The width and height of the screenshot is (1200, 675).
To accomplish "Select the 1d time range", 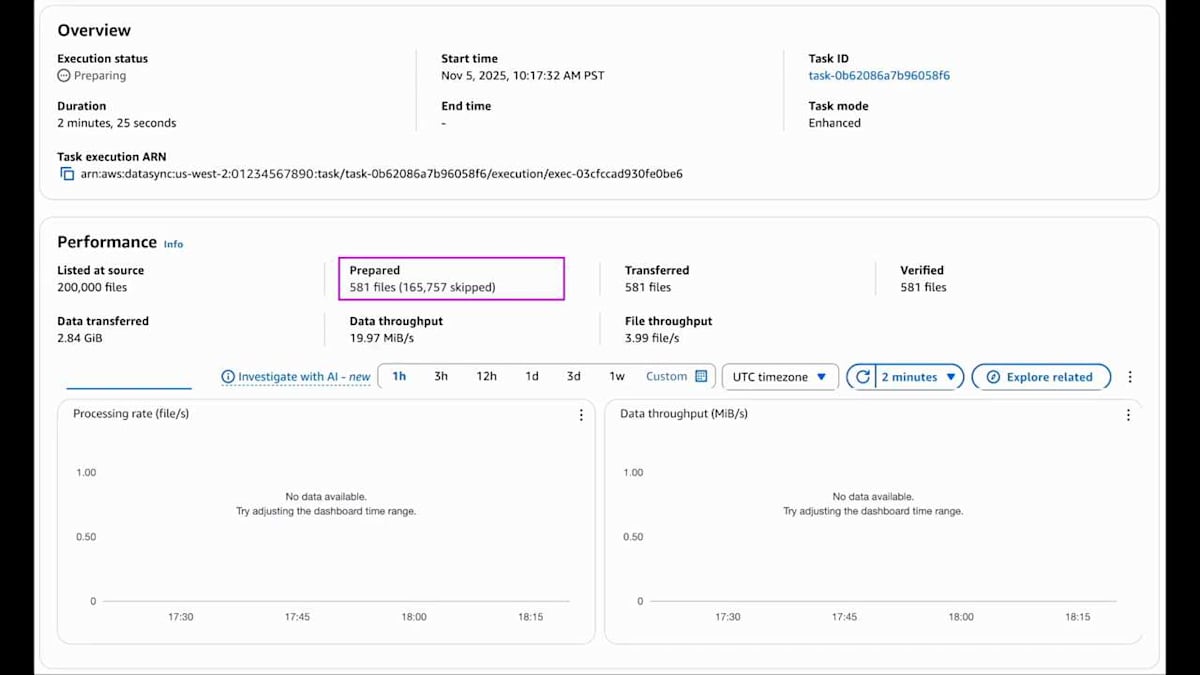I will click(532, 377).
